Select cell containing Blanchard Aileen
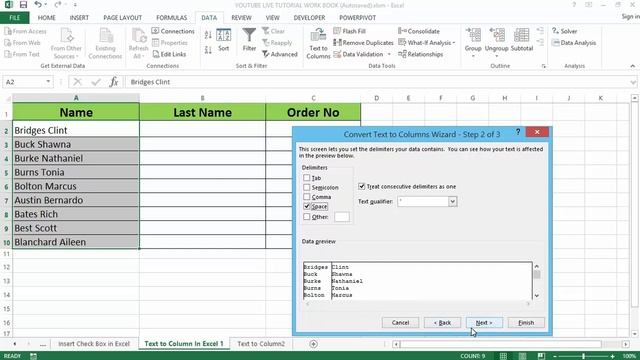The height and width of the screenshot is (360, 640). coord(76,242)
